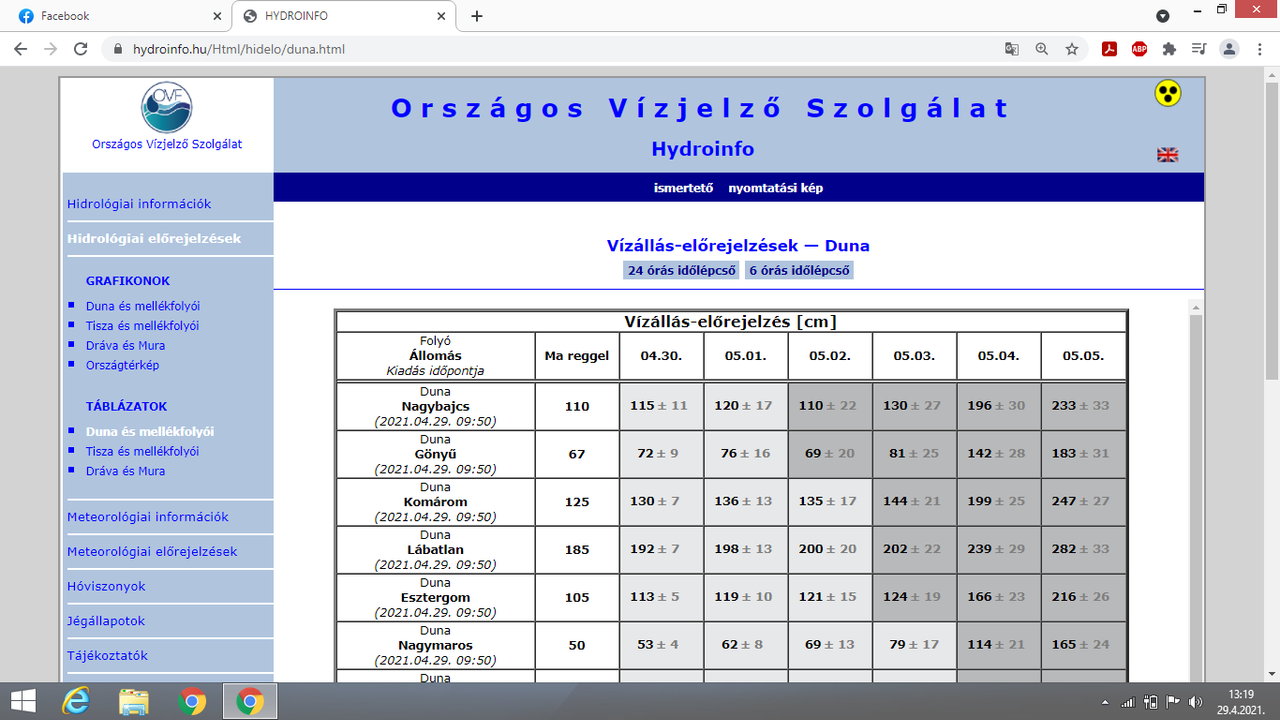Open File Explorer from the taskbar

tap(134, 701)
